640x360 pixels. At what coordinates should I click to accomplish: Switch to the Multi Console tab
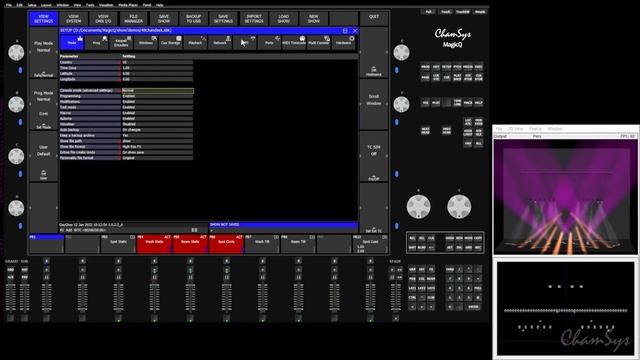[319, 42]
